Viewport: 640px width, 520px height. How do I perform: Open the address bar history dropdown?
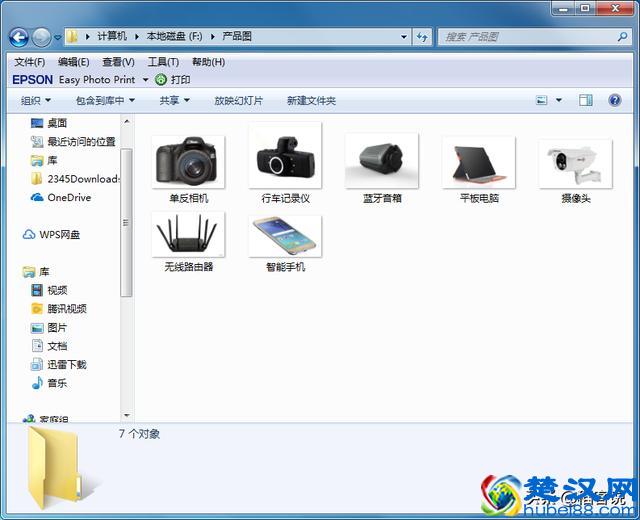tap(404, 37)
